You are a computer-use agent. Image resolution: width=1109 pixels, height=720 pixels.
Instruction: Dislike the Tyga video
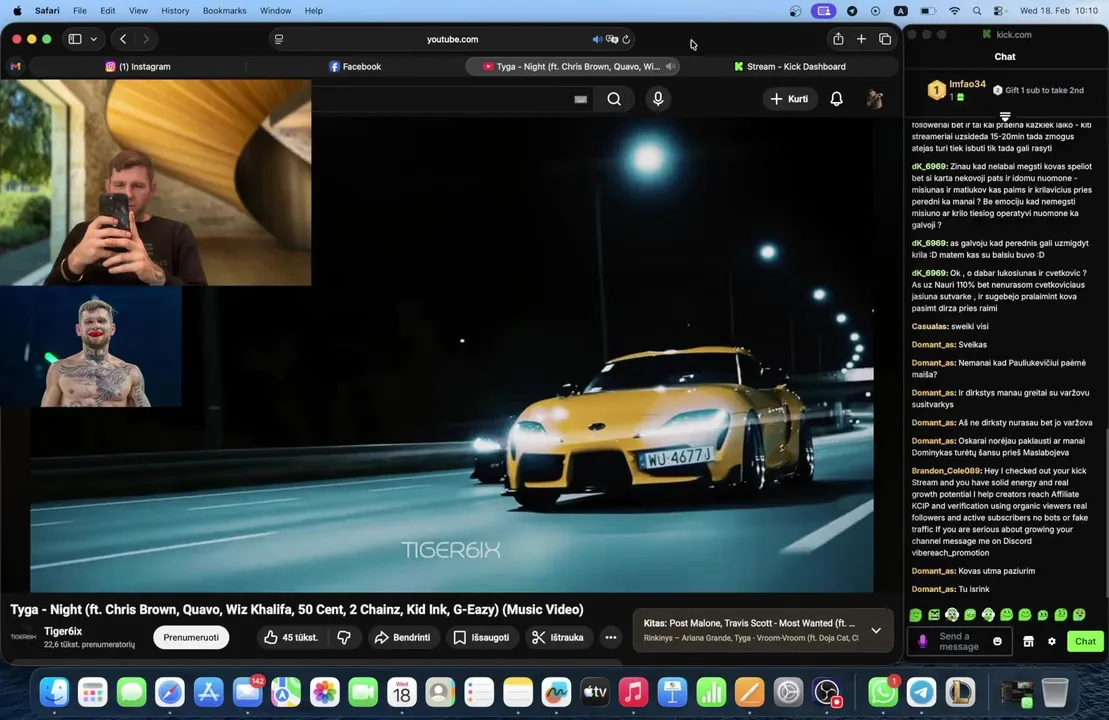[x=344, y=637]
